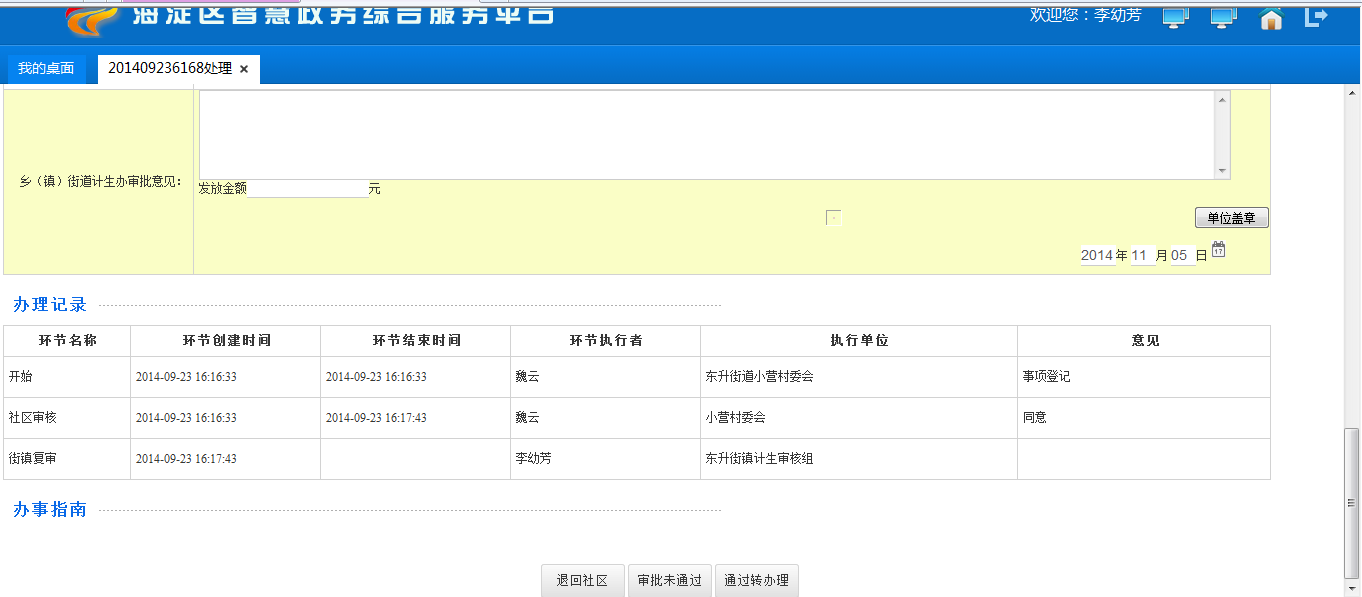Log out using the exit arrow icon
This screenshot has width=1362, height=597.
click(1316, 17)
